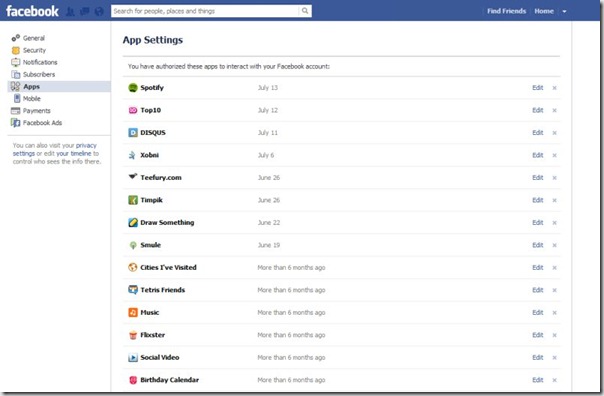Remove the Top10 app

[x=554, y=111]
